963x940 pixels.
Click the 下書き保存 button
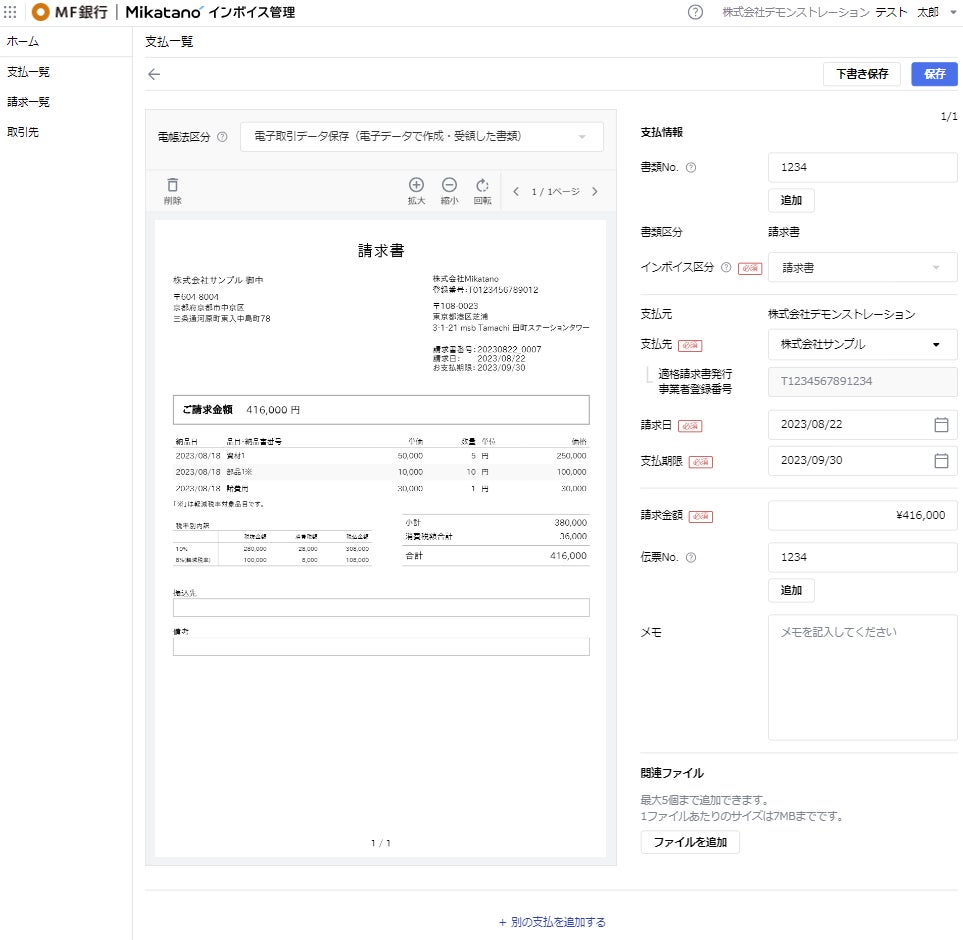pos(862,74)
